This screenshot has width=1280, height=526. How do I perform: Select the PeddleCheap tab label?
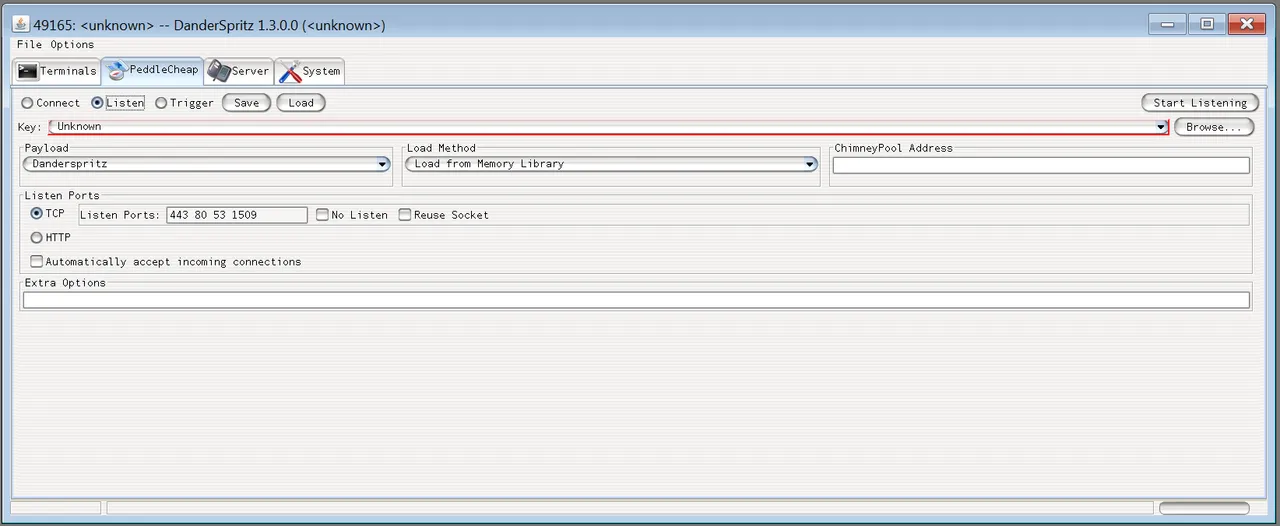163,70
